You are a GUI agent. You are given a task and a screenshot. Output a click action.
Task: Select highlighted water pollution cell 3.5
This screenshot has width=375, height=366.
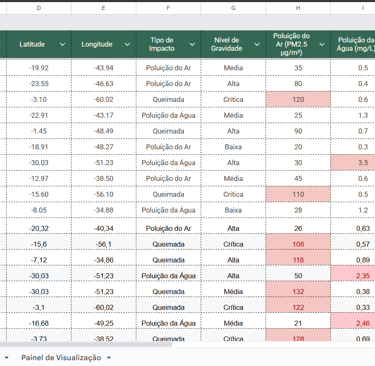click(x=353, y=163)
